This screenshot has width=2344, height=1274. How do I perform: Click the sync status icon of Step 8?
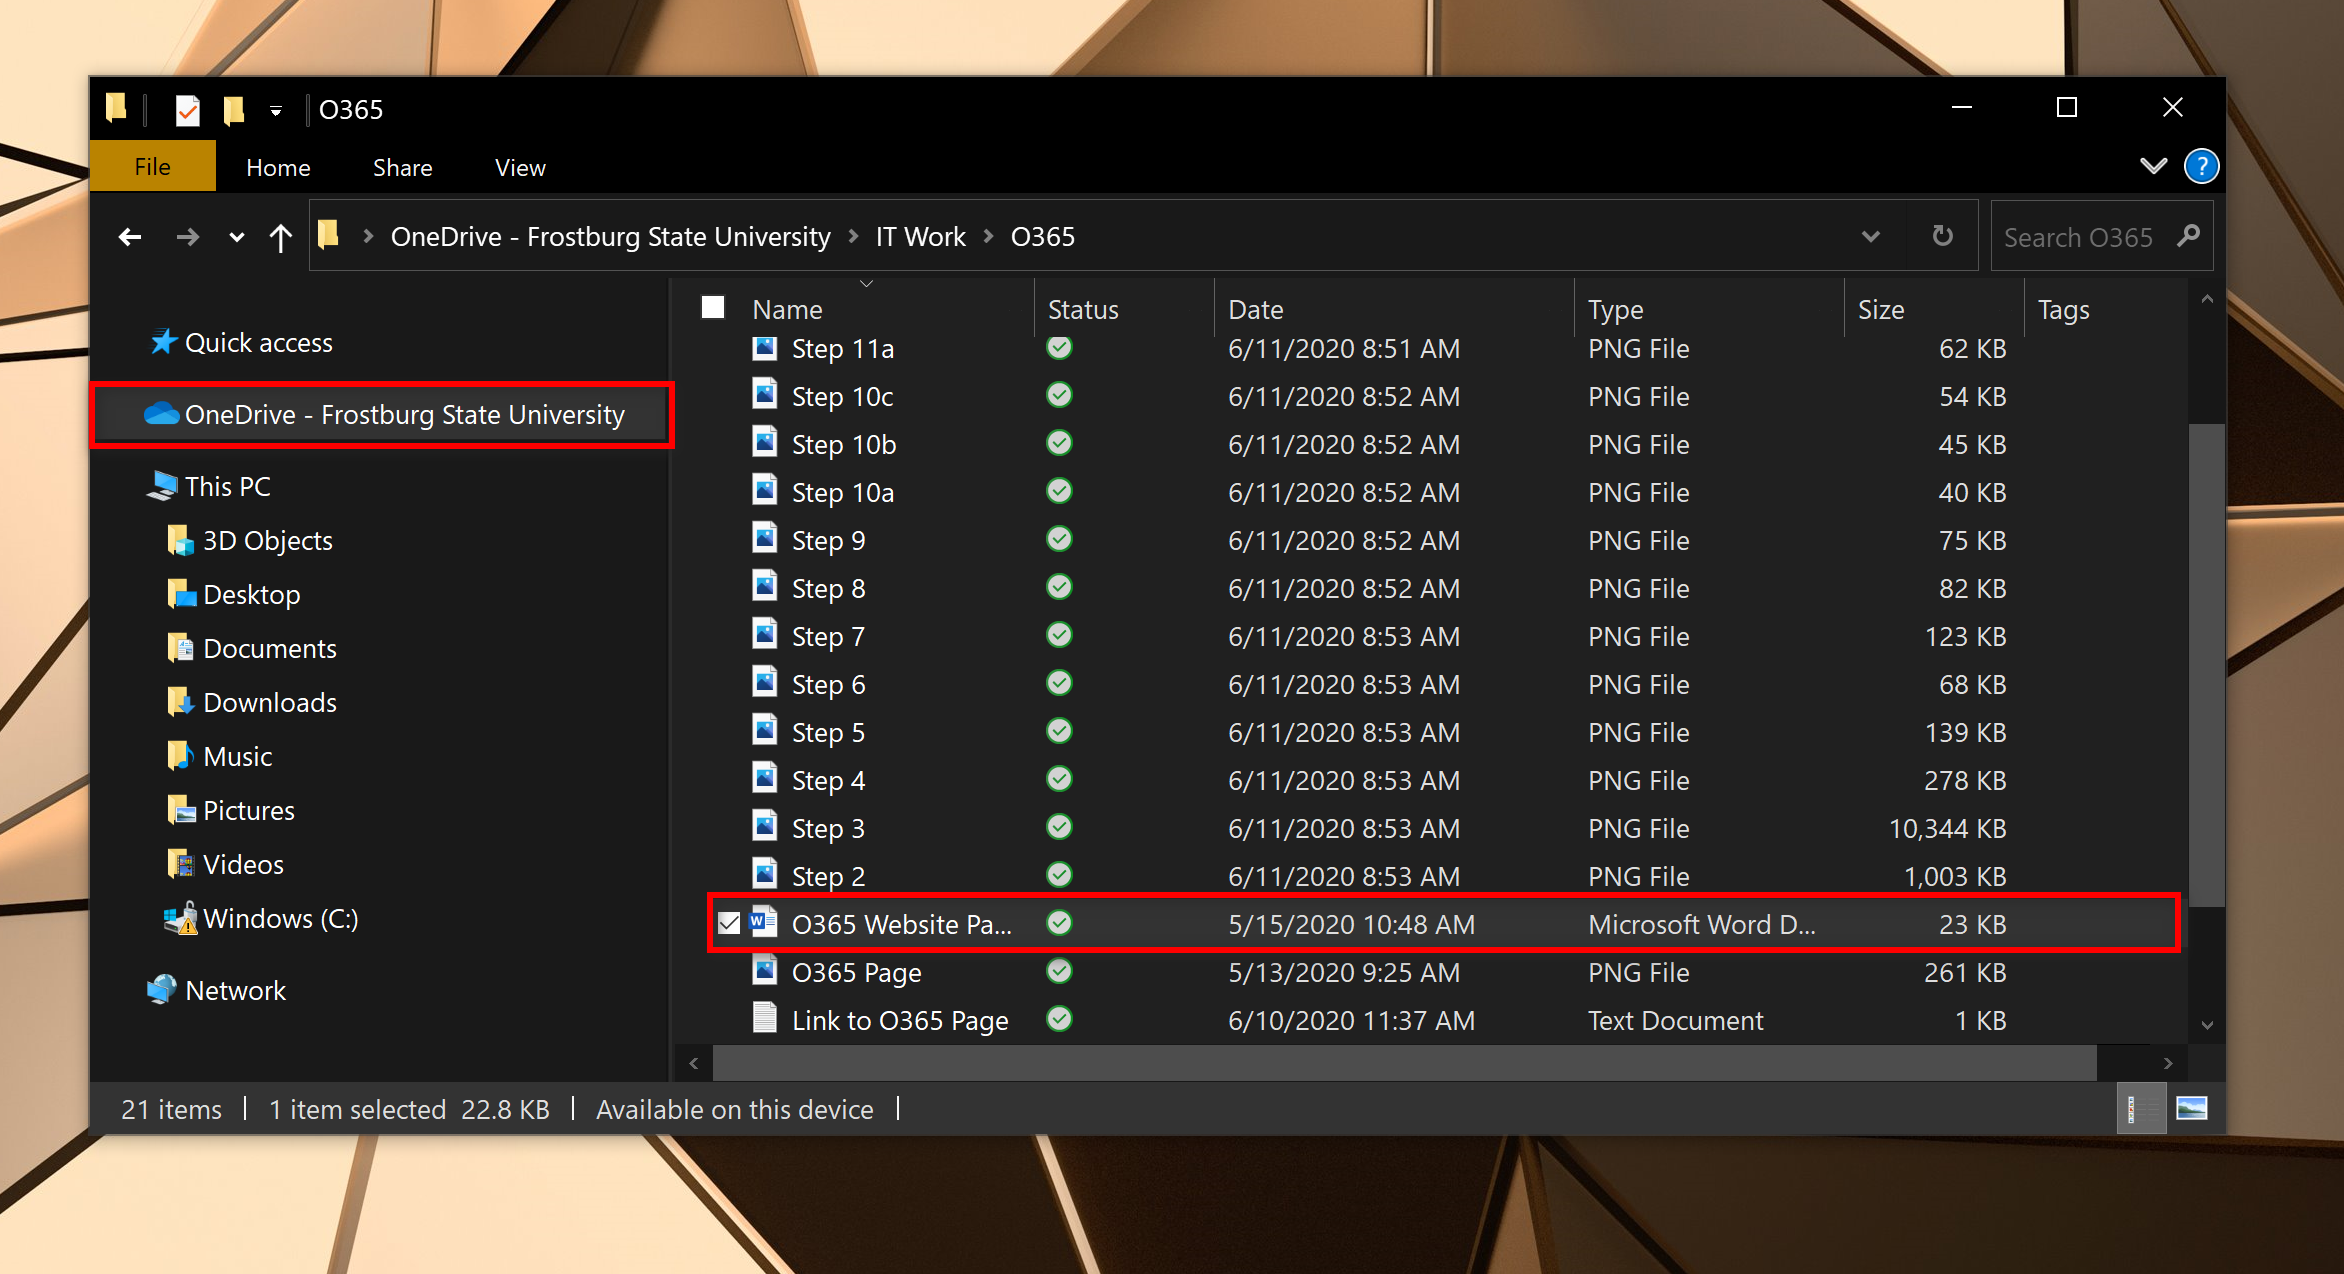click(1059, 586)
